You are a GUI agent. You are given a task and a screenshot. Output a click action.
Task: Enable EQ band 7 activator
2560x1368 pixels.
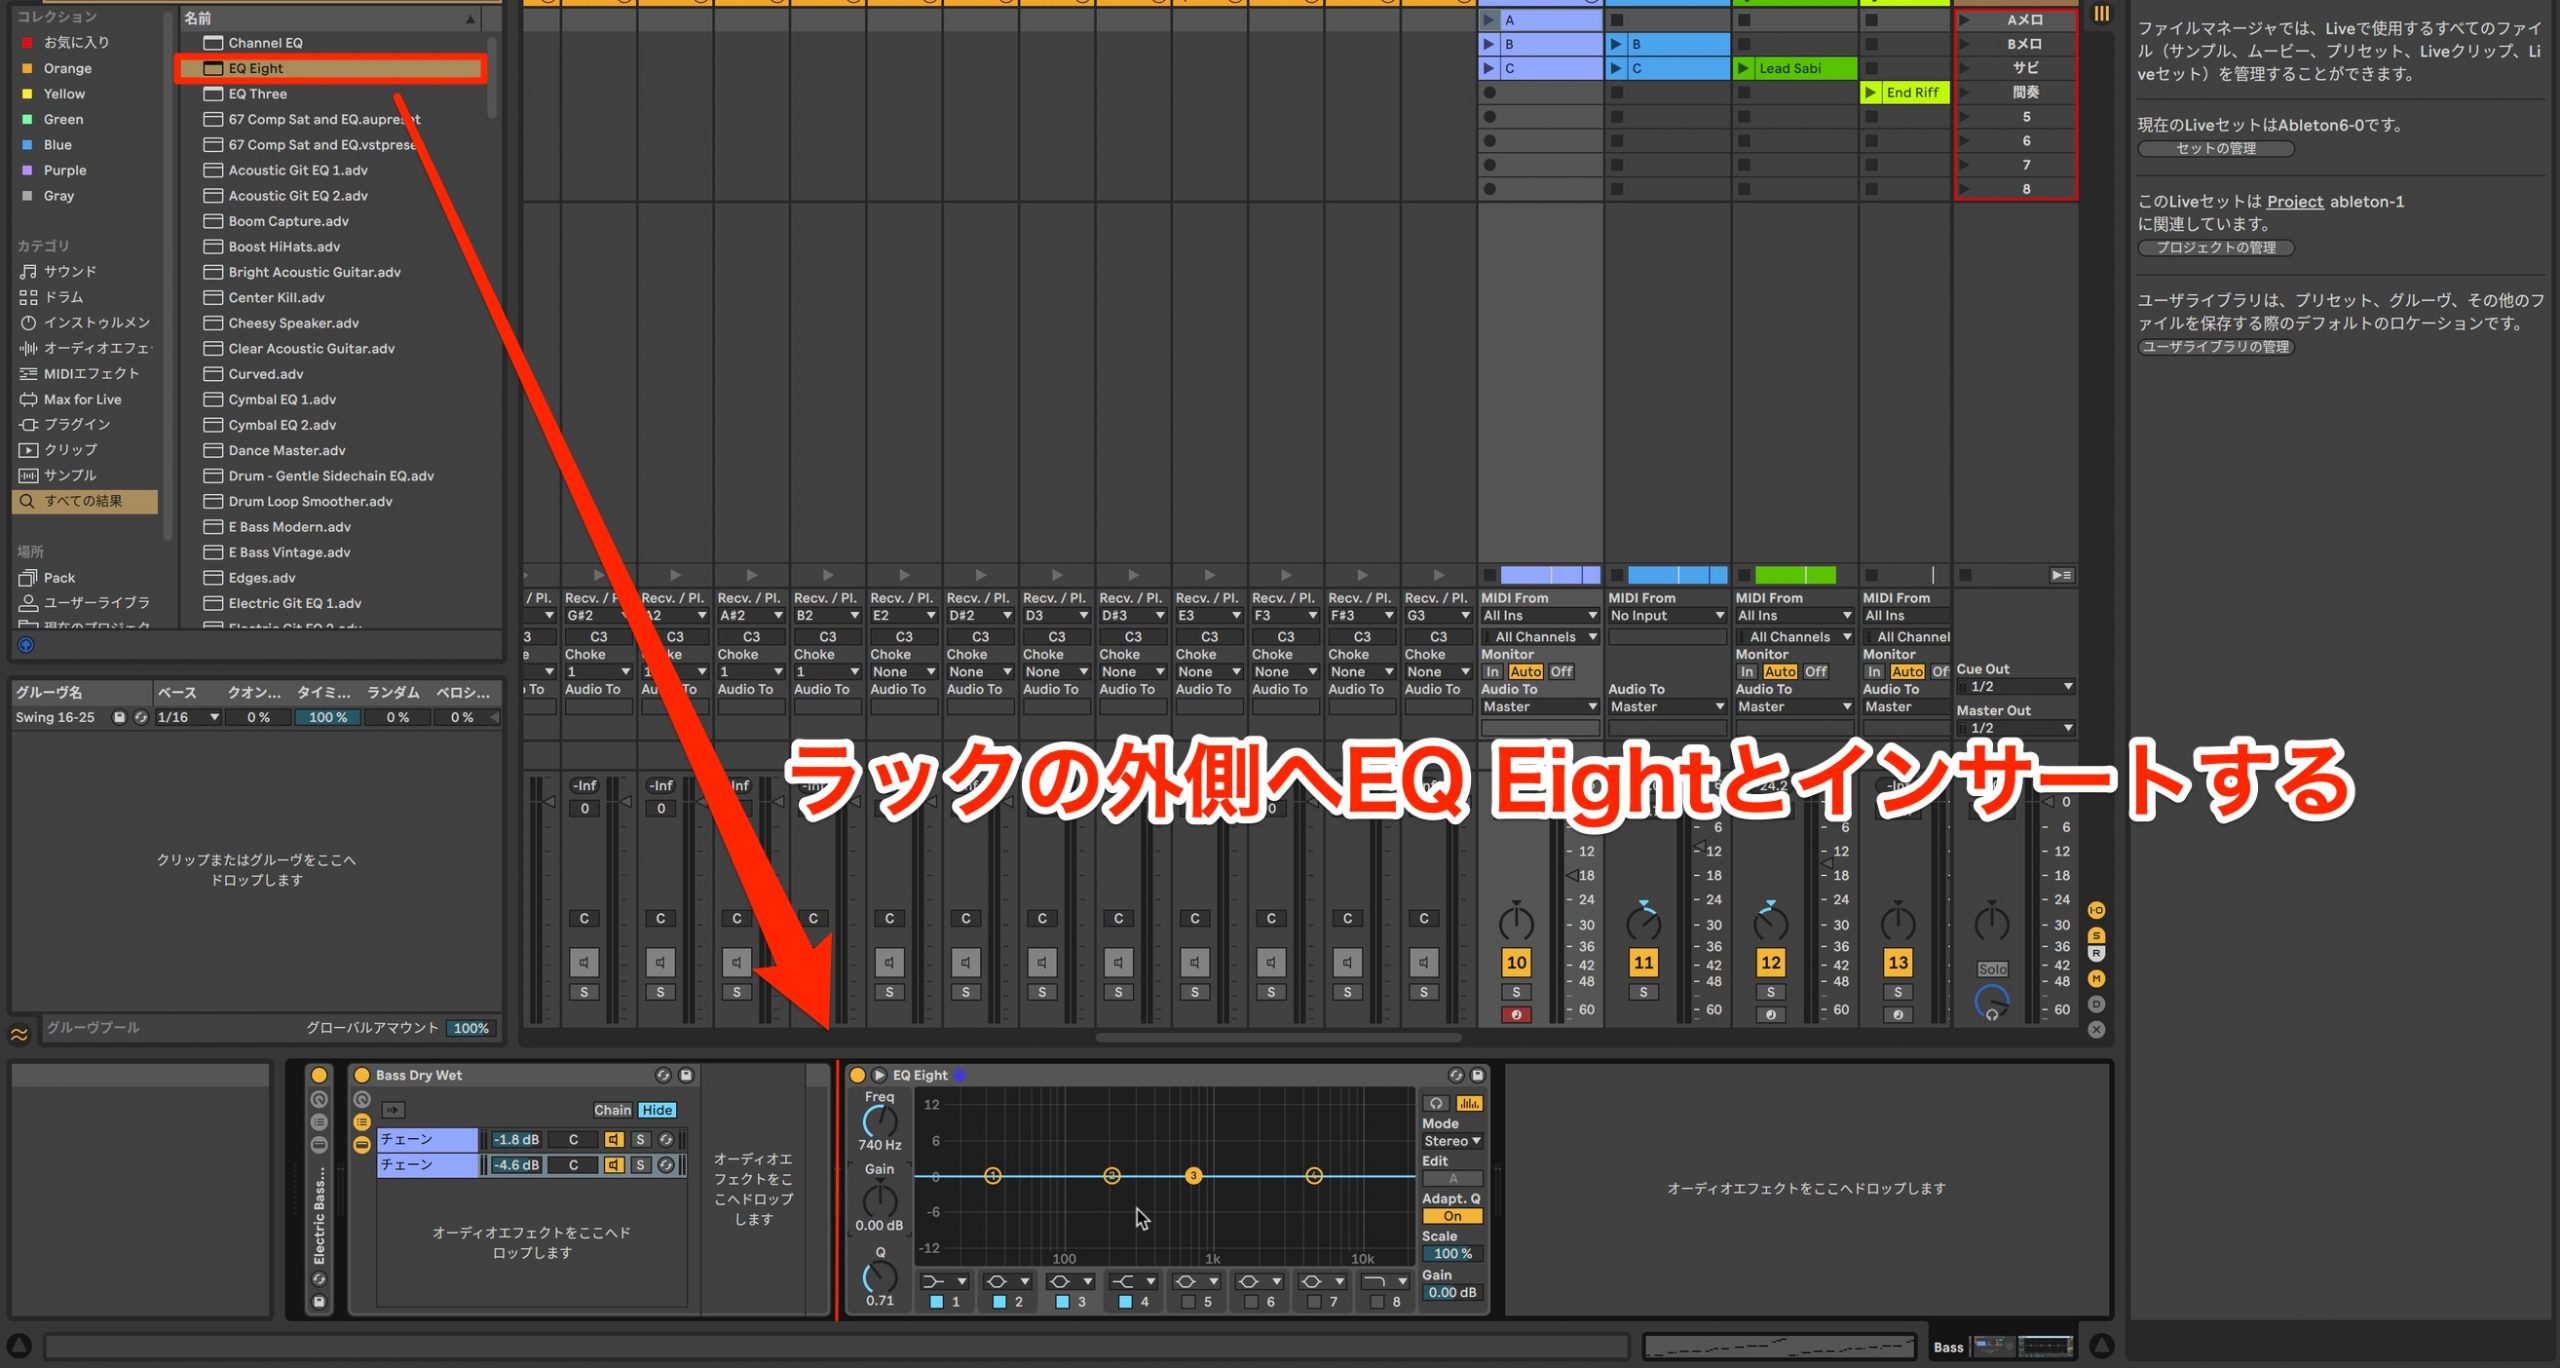(1314, 1302)
